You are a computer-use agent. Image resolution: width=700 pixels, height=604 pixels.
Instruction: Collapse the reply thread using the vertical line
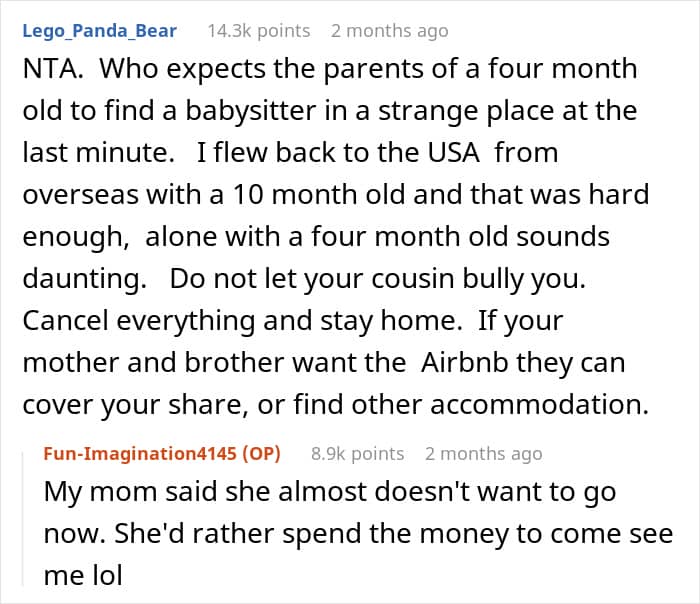(x=23, y=518)
